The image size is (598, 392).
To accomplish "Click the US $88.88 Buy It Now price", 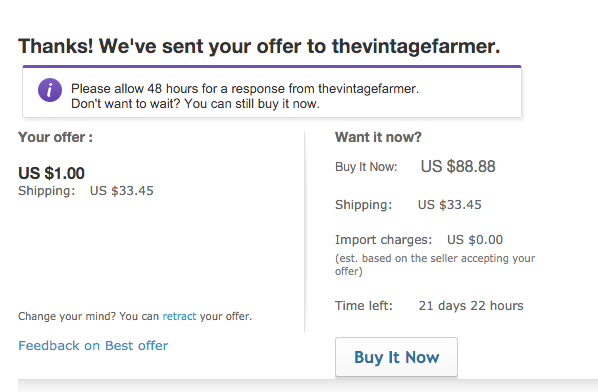I will 458,166.
